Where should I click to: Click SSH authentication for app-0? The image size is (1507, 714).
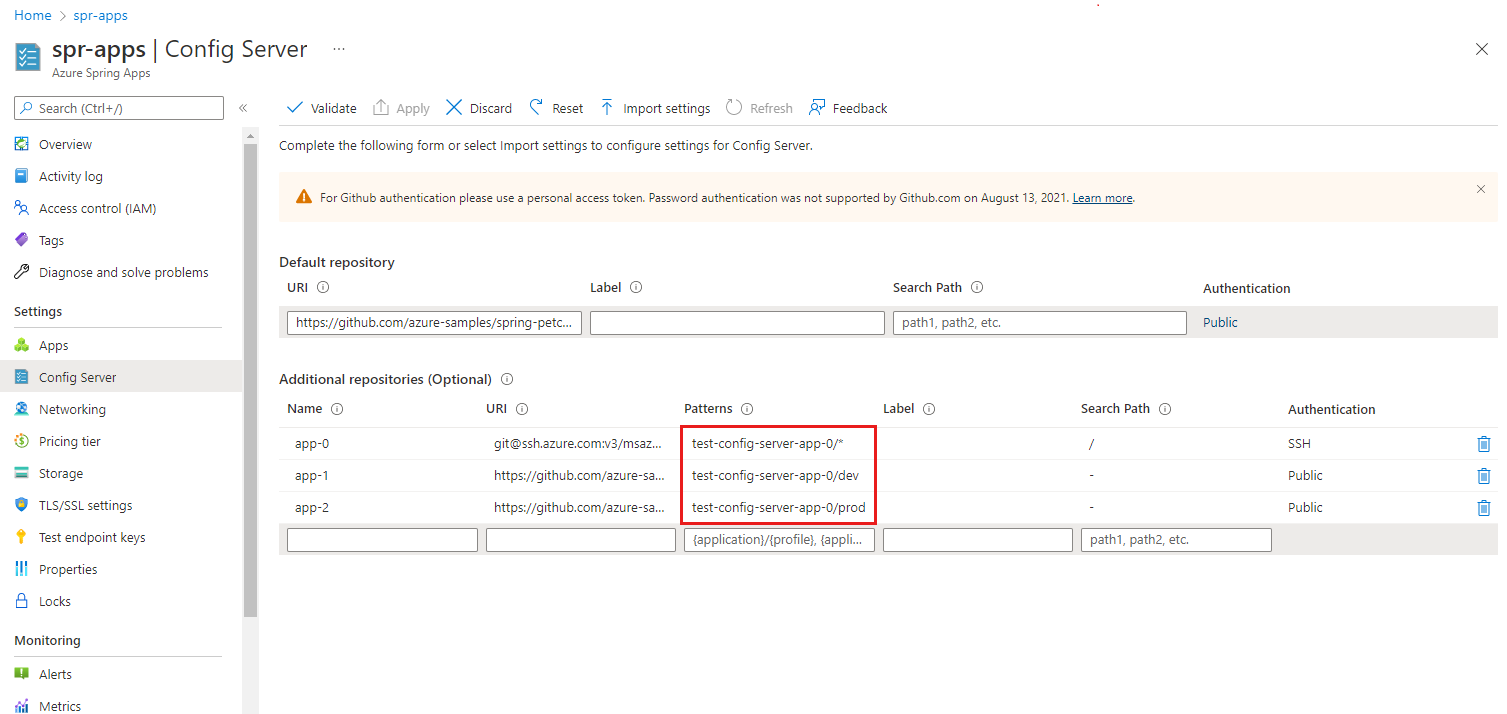pyautogui.click(x=1299, y=444)
